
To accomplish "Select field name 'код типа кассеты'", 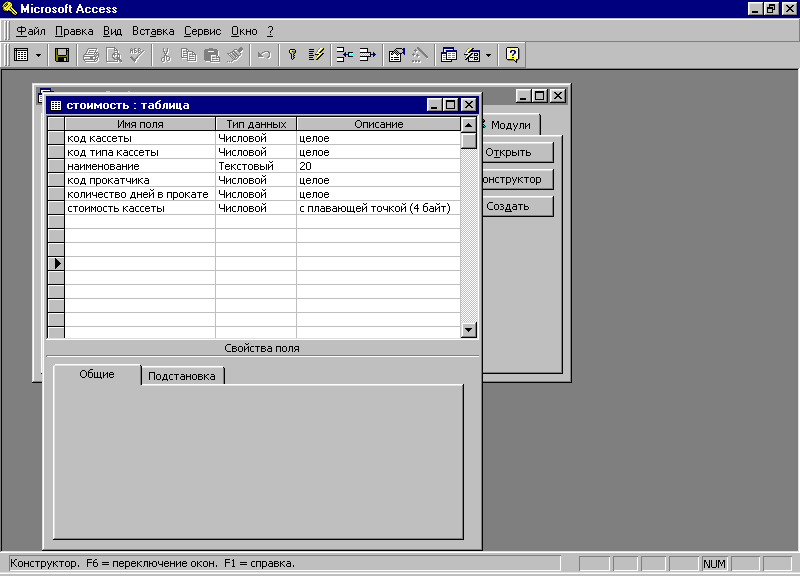I will click(140, 152).
